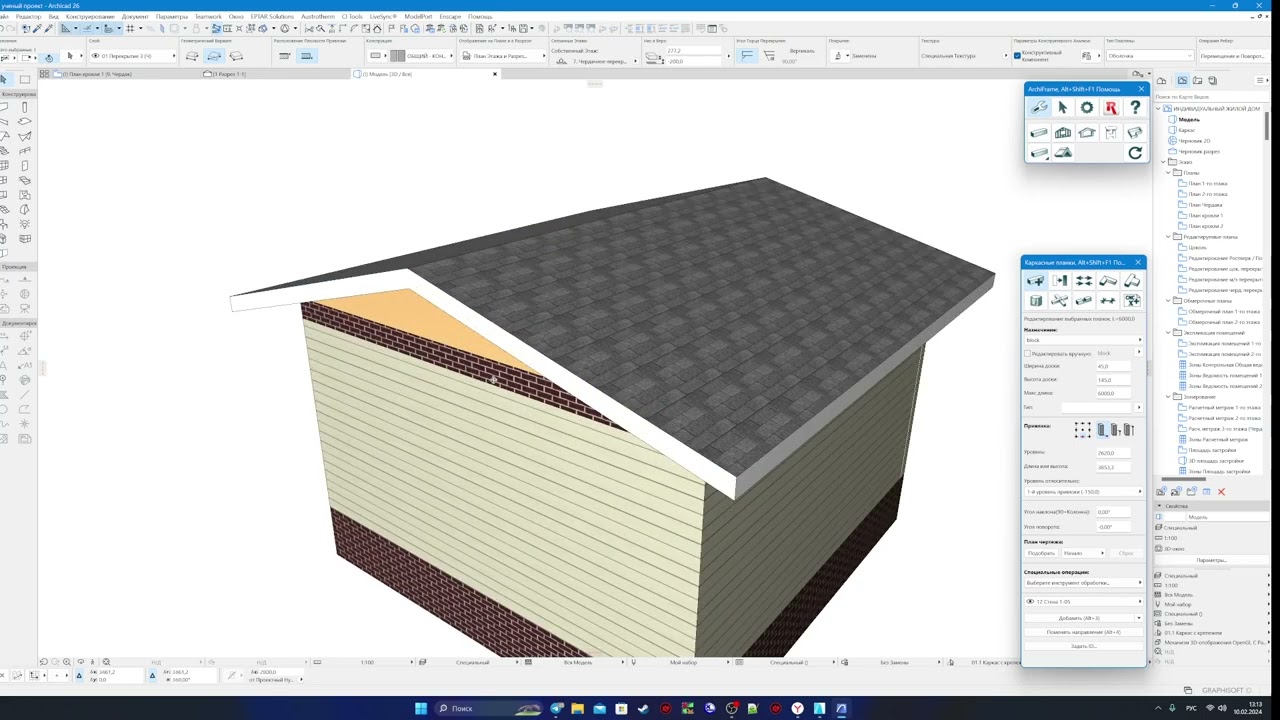Close the Каркасные планки panel
Image resolution: width=1280 pixels, height=720 pixels.
click(1138, 262)
